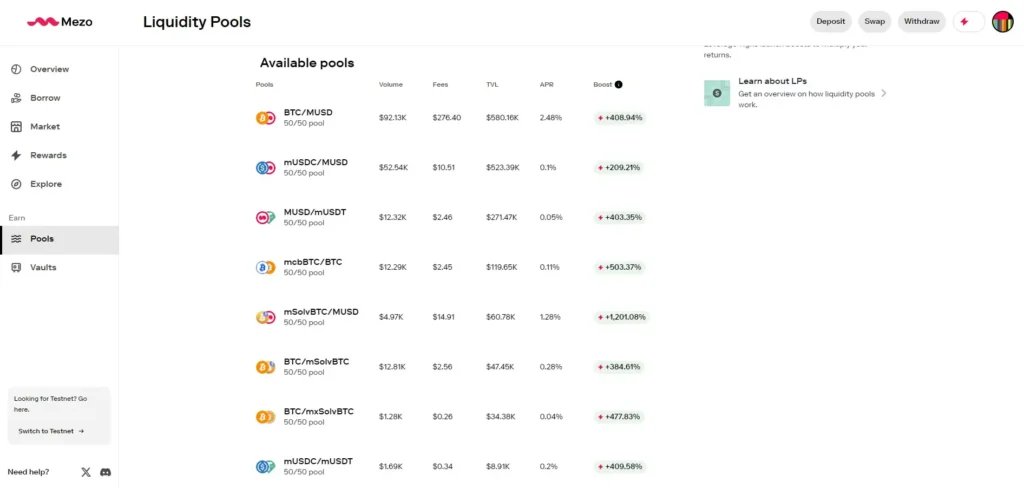Click the mUSDC/mUSDT pool token icon
This screenshot has width=1024, height=488.
[x=265, y=467]
